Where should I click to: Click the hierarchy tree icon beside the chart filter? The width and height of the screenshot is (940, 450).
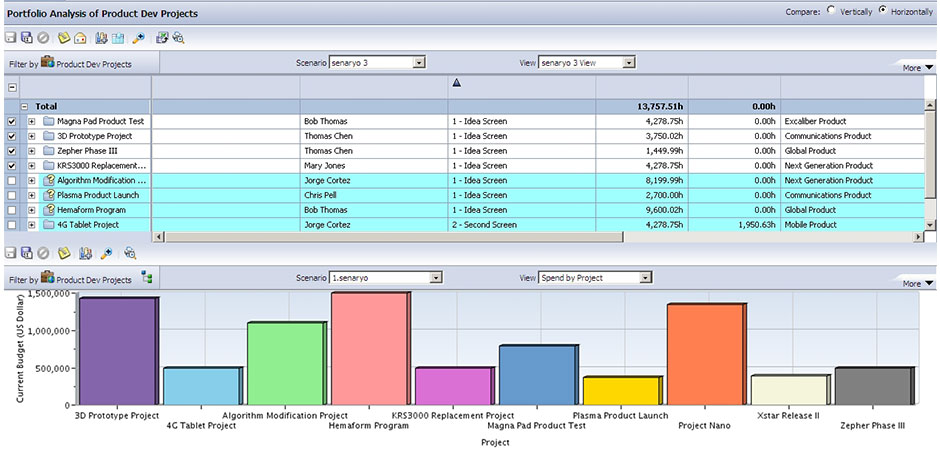(x=147, y=279)
